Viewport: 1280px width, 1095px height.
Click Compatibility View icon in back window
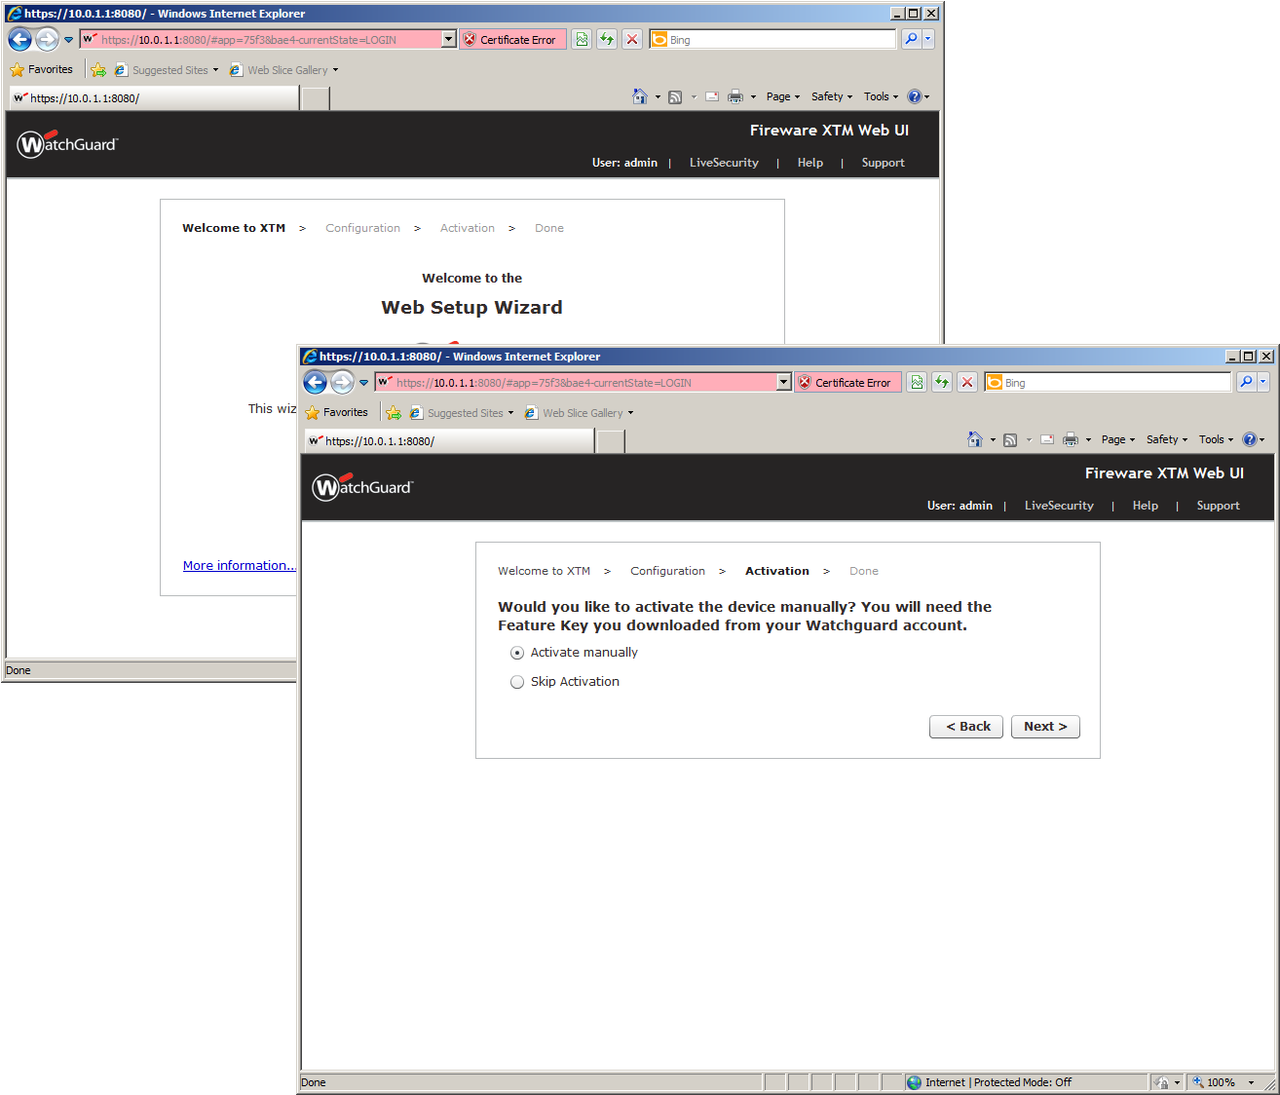click(582, 40)
